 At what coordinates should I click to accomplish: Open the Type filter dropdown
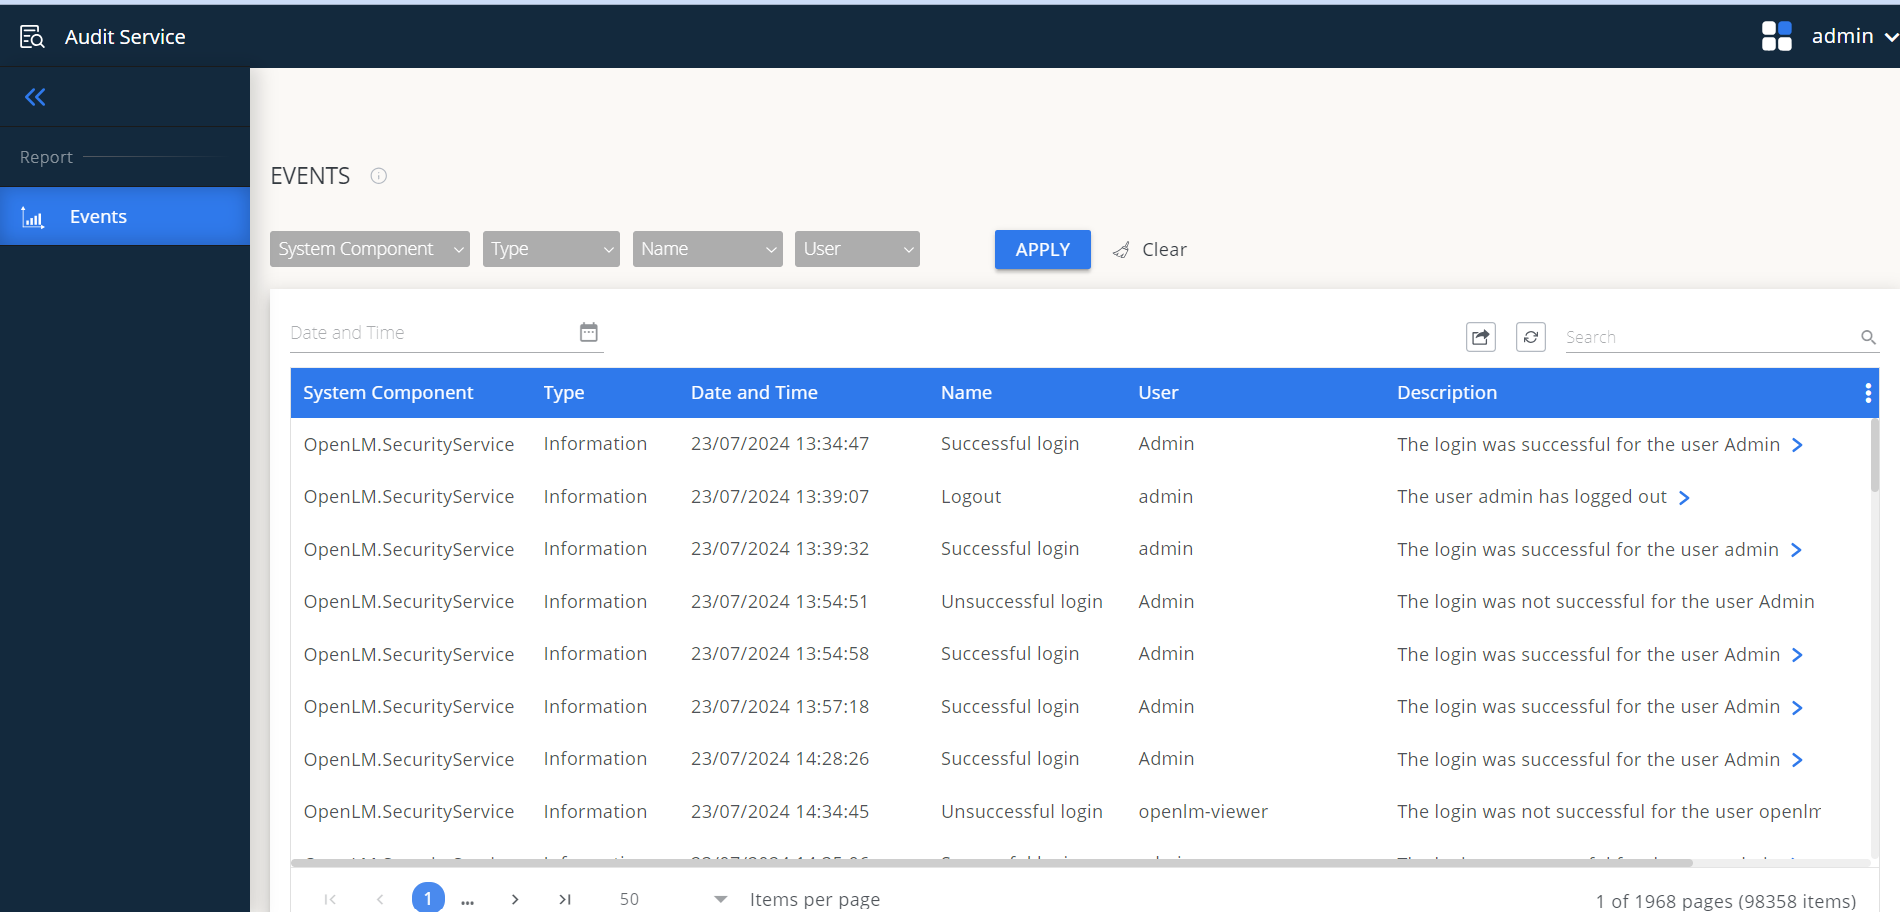pyautogui.click(x=551, y=248)
